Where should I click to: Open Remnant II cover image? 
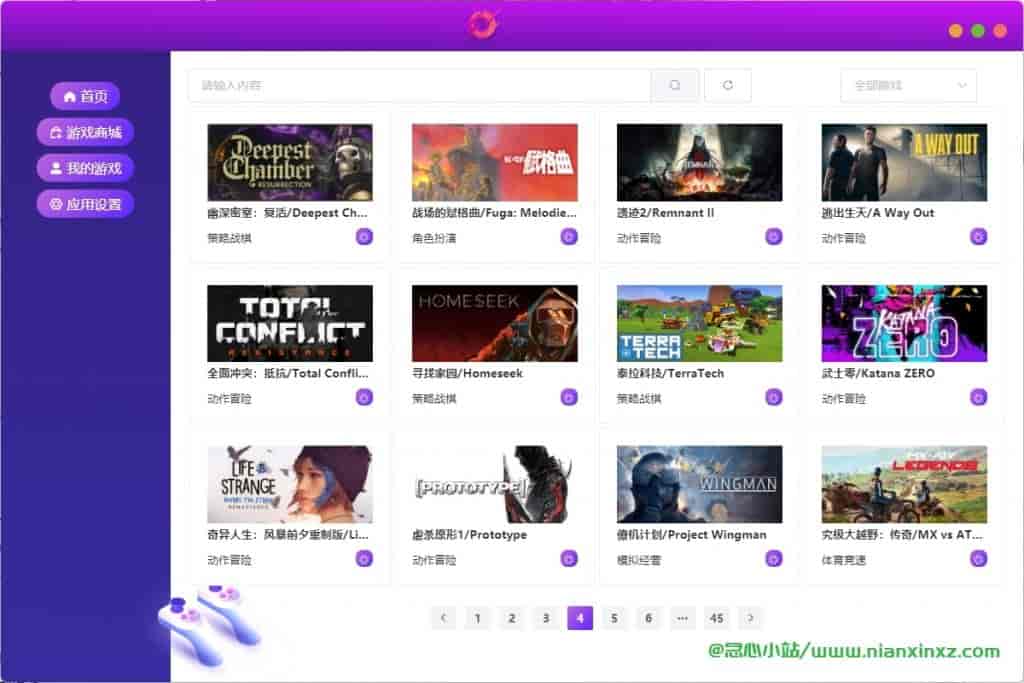[699, 163]
